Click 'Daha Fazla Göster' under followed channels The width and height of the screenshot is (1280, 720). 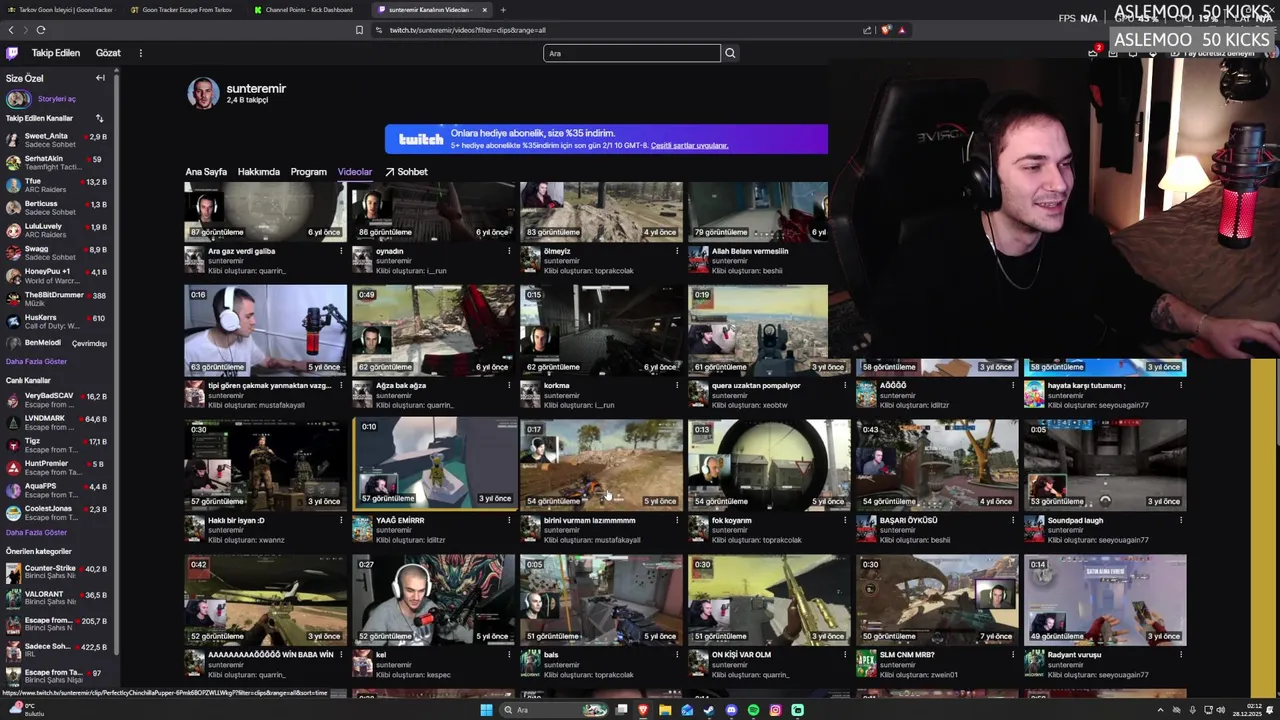click(36, 361)
